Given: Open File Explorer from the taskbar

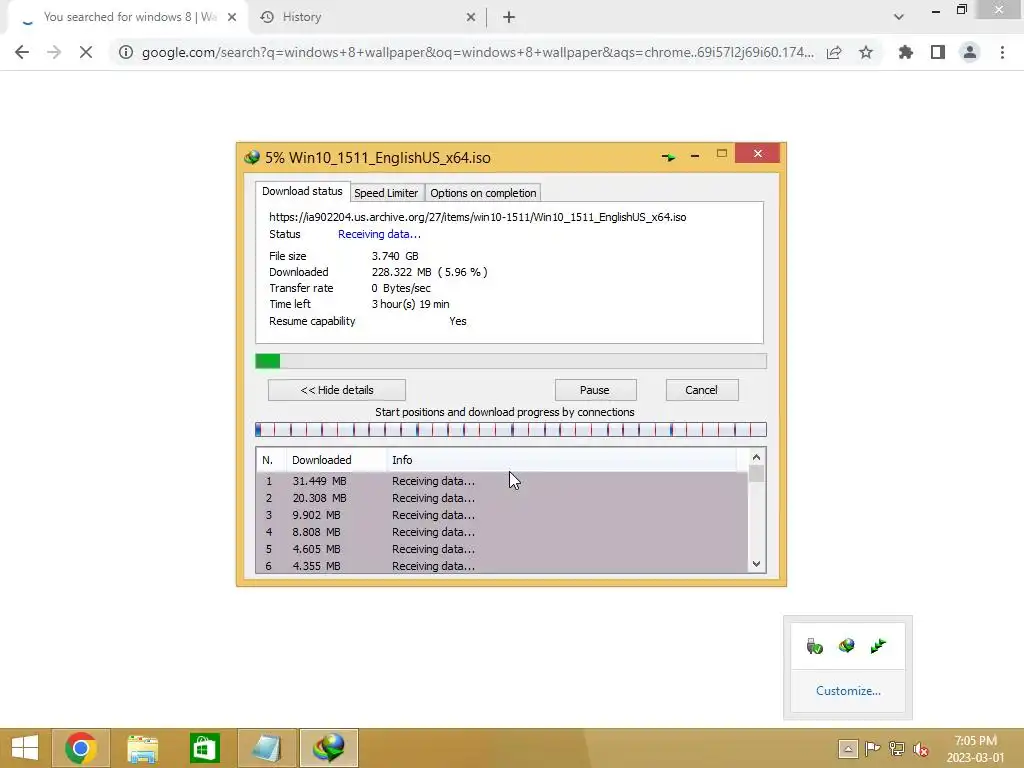Looking at the screenshot, I should click(142, 748).
